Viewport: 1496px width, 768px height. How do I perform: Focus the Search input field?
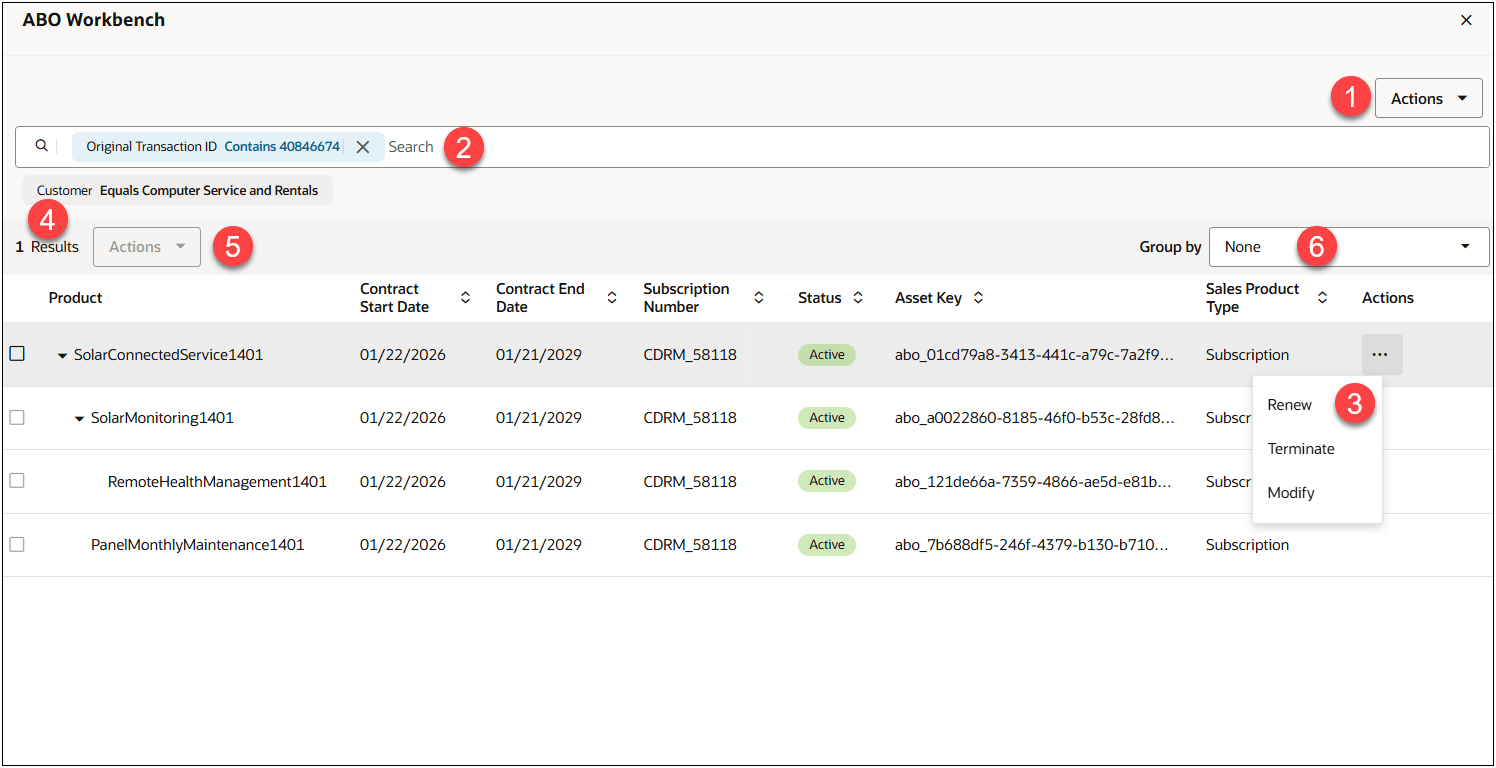[900, 147]
